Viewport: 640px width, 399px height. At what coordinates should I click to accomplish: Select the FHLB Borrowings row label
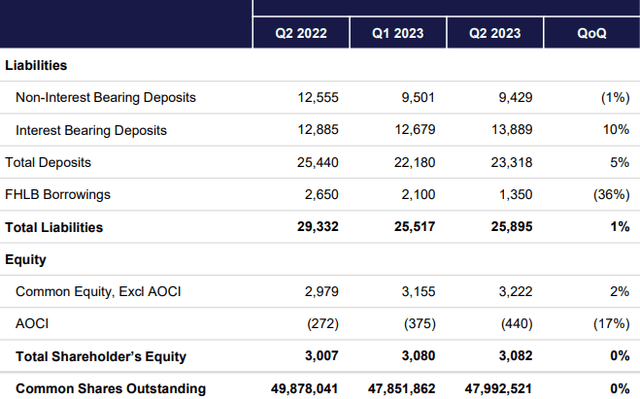click(x=58, y=195)
